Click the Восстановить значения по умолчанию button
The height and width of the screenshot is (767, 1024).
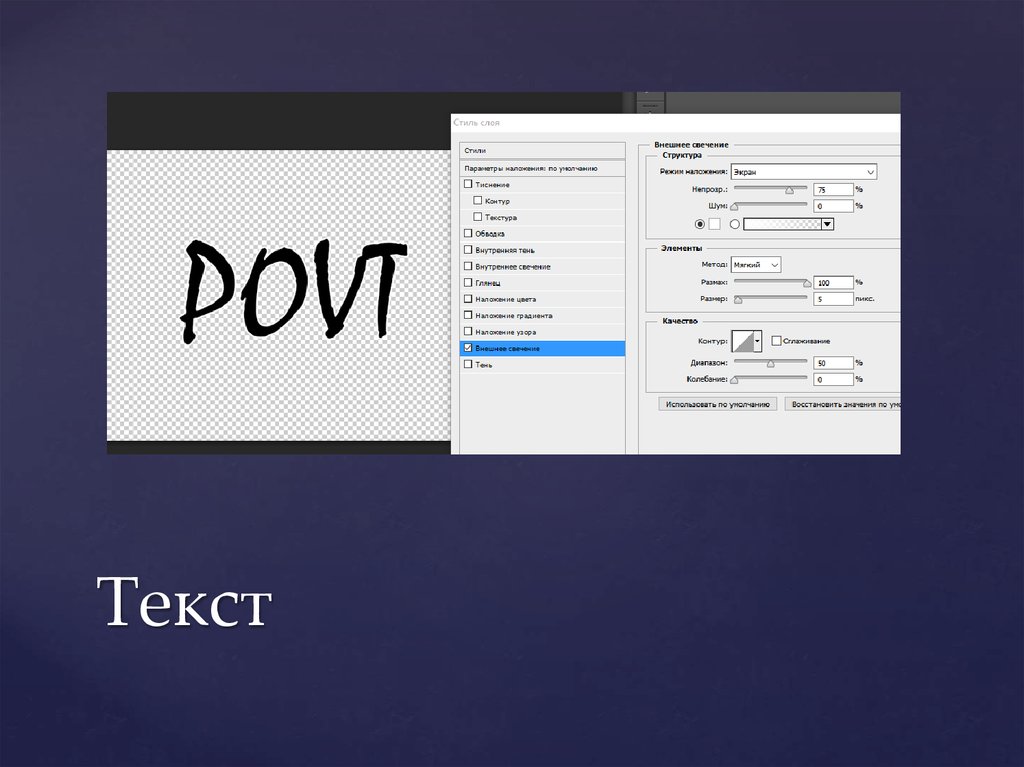(x=843, y=405)
